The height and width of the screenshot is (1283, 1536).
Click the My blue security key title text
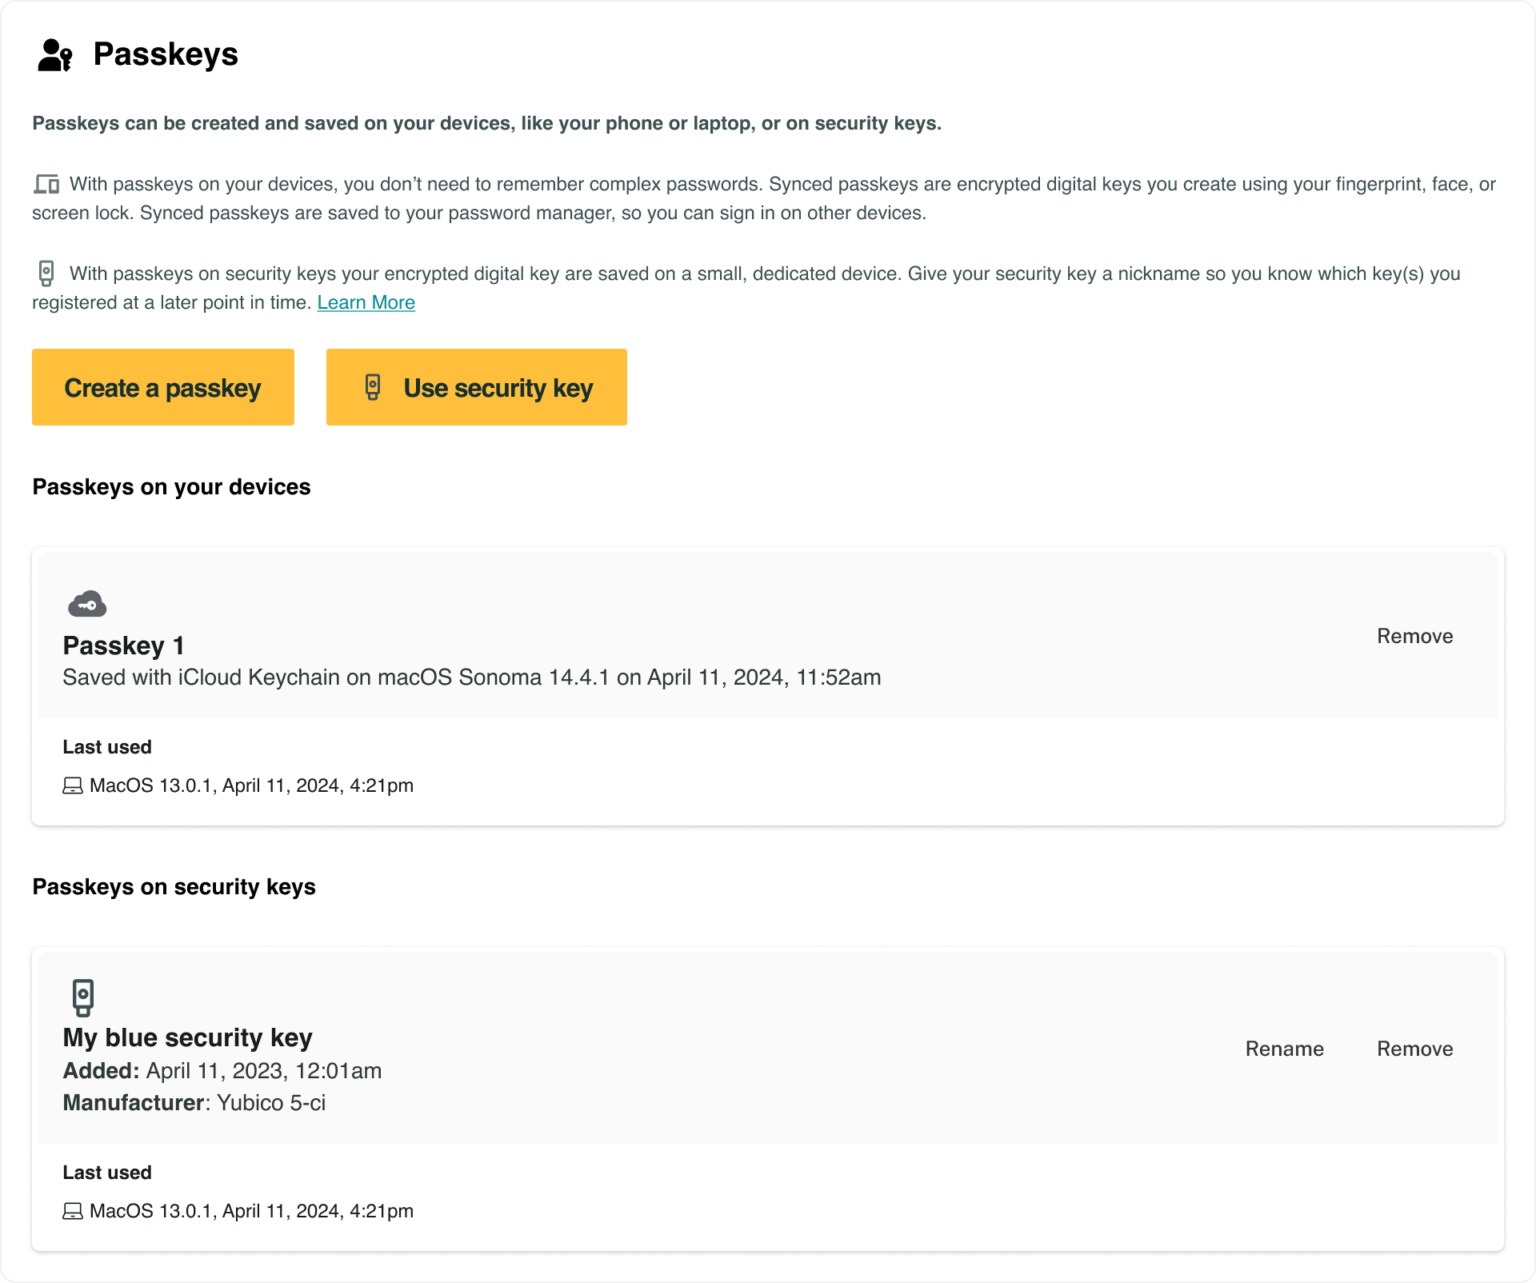click(x=187, y=1038)
